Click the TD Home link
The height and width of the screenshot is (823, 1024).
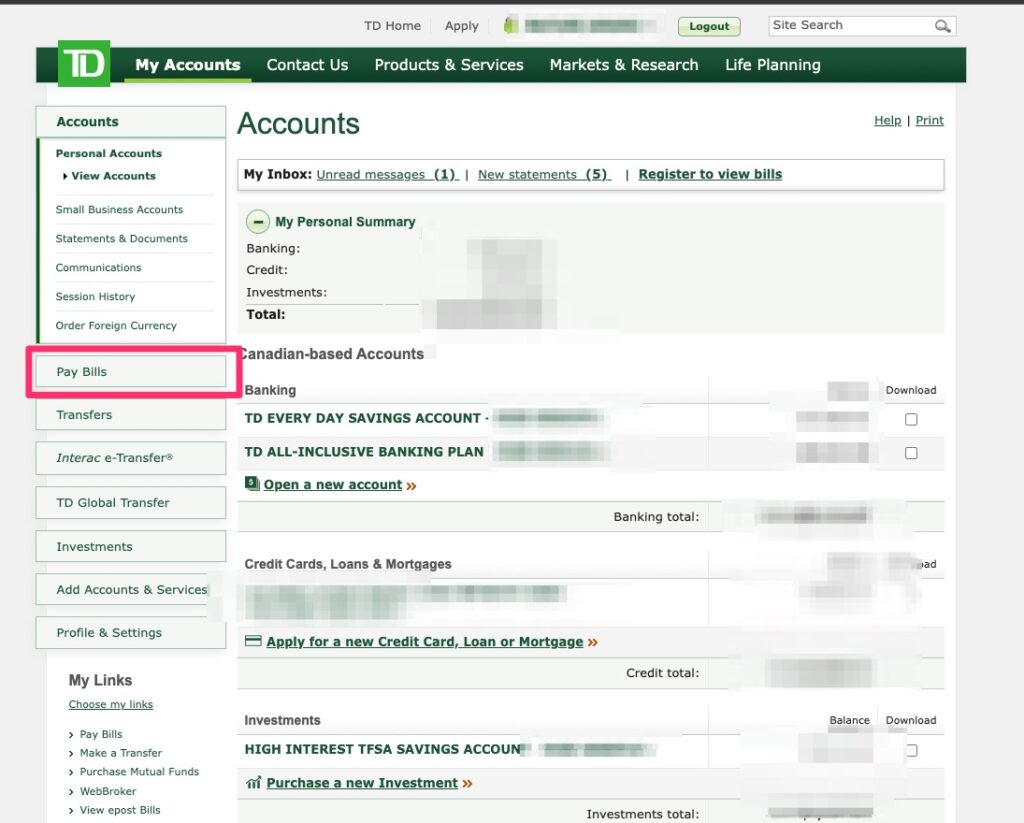pyautogui.click(x=392, y=25)
